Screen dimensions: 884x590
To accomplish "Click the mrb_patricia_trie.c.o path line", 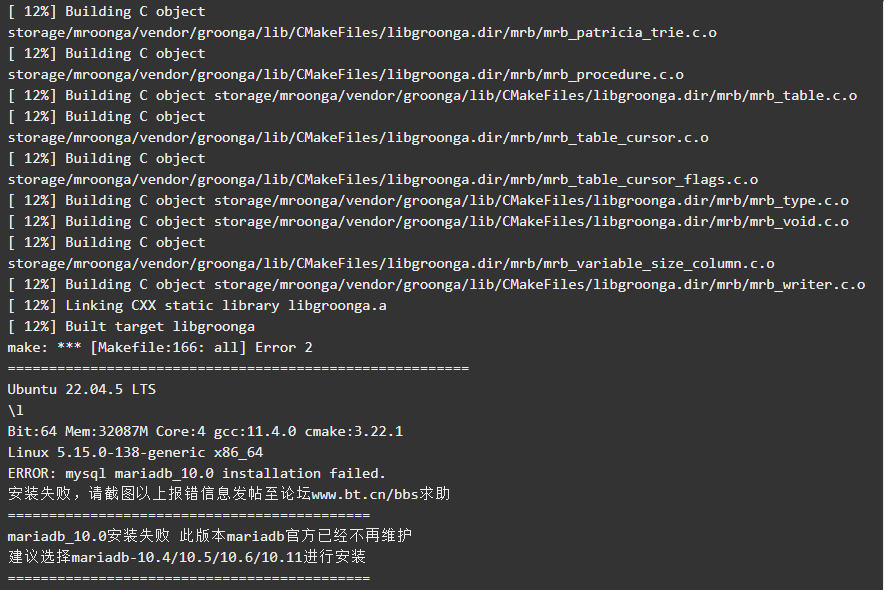I will [x=362, y=33].
